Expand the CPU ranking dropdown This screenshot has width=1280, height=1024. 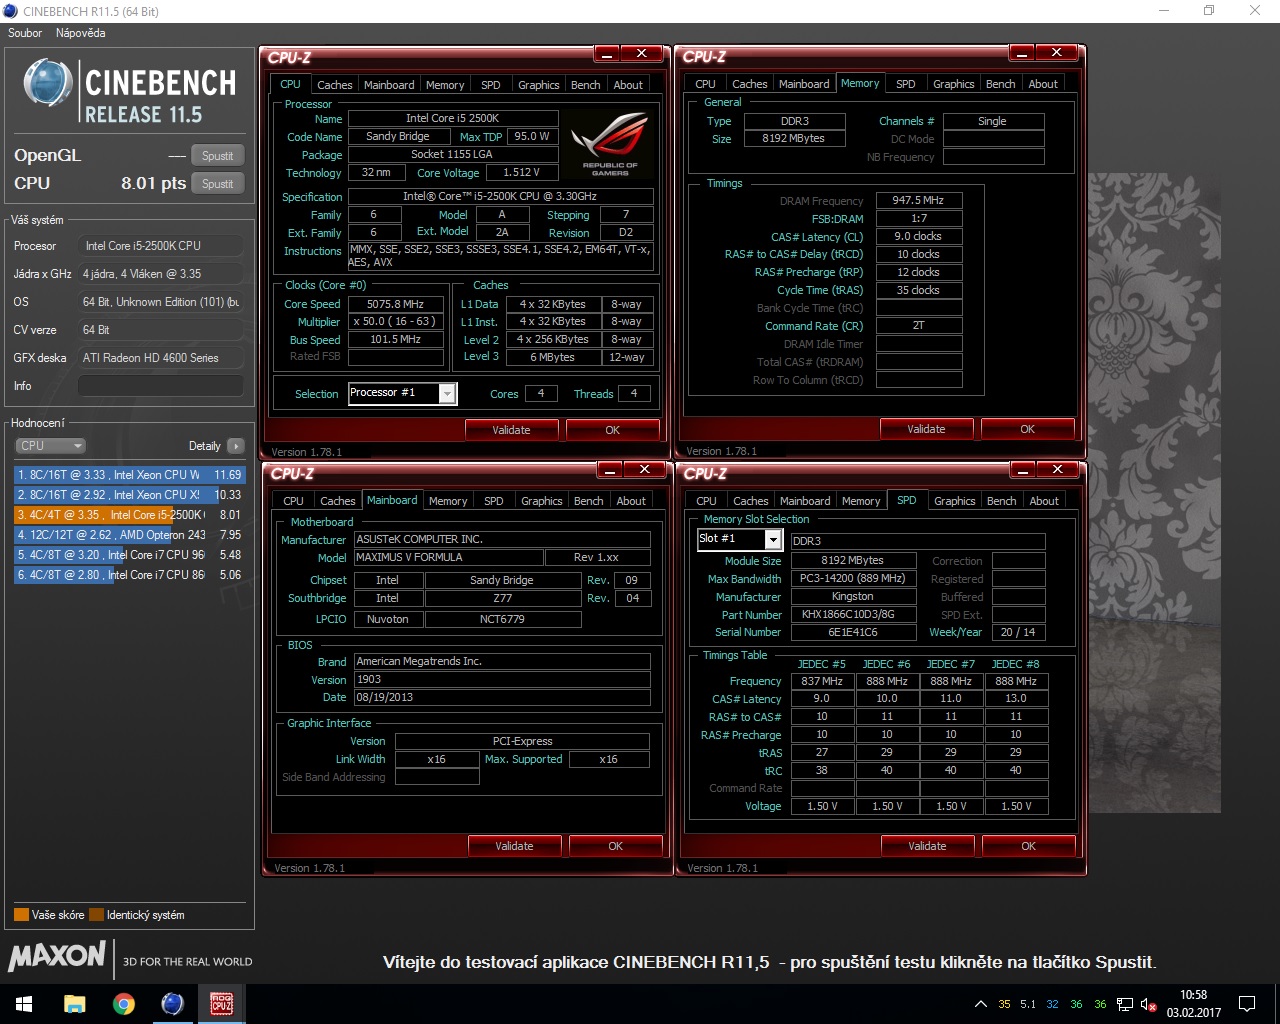click(50, 446)
